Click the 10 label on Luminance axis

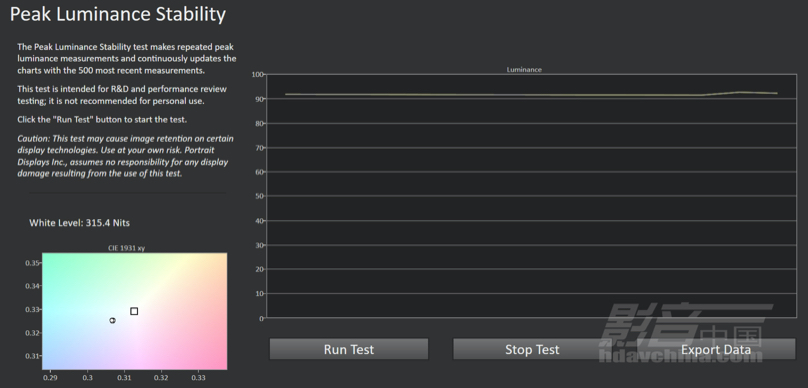[259, 294]
